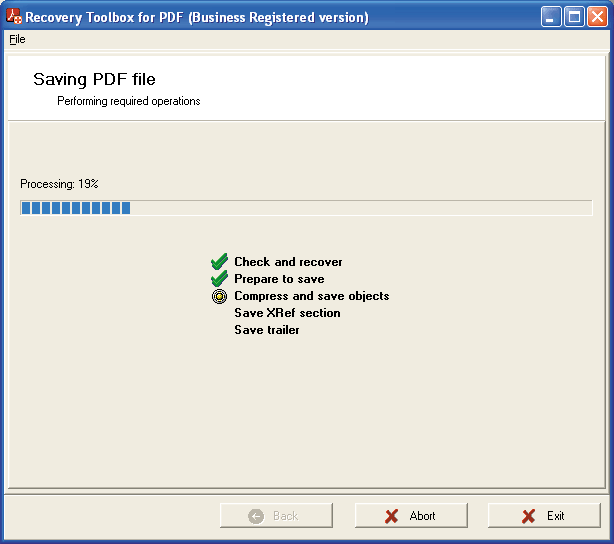
Task: Click green checkmark beside Prepare to save
Action: pos(219,278)
